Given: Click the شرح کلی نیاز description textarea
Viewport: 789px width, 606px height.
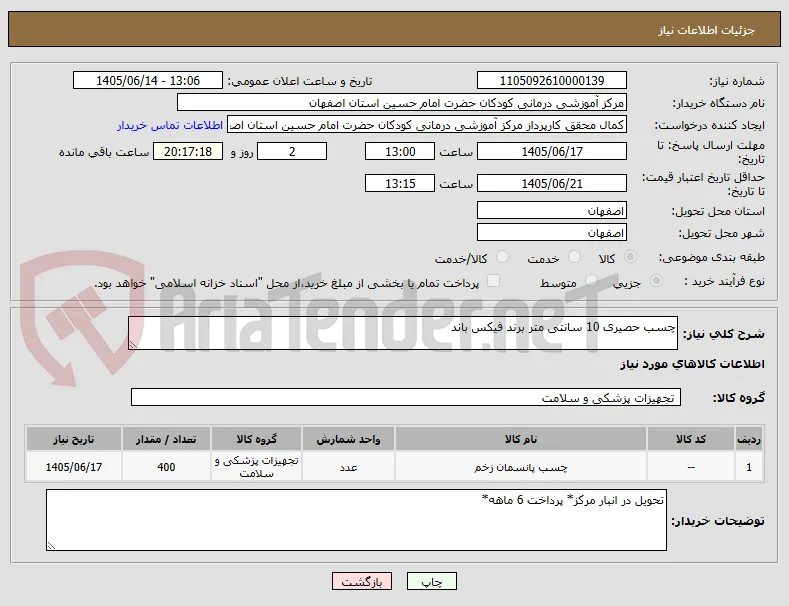Looking at the screenshot, I should click(403, 333).
